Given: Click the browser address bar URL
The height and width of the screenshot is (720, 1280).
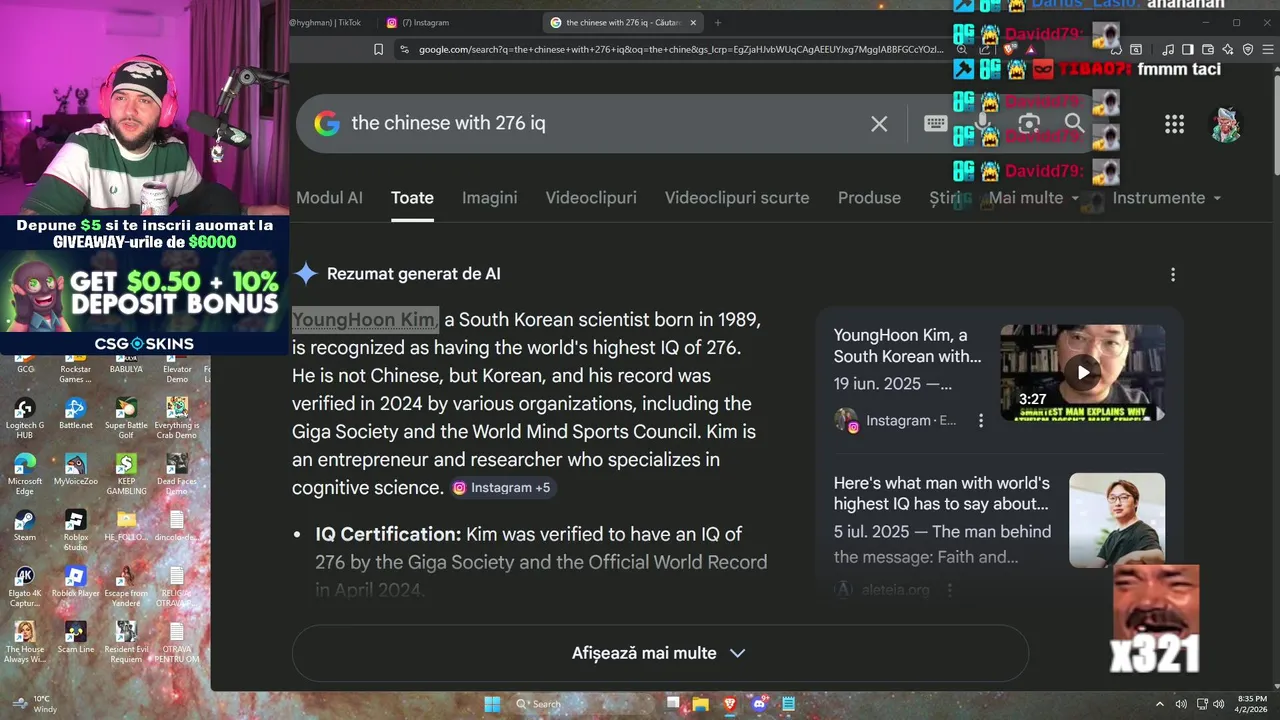Looking at the screenshot, I should coord(680,49).
